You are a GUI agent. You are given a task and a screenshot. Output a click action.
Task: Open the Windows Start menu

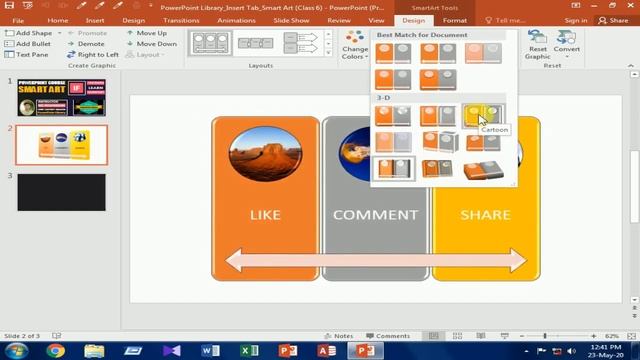[x=17, y=351]
